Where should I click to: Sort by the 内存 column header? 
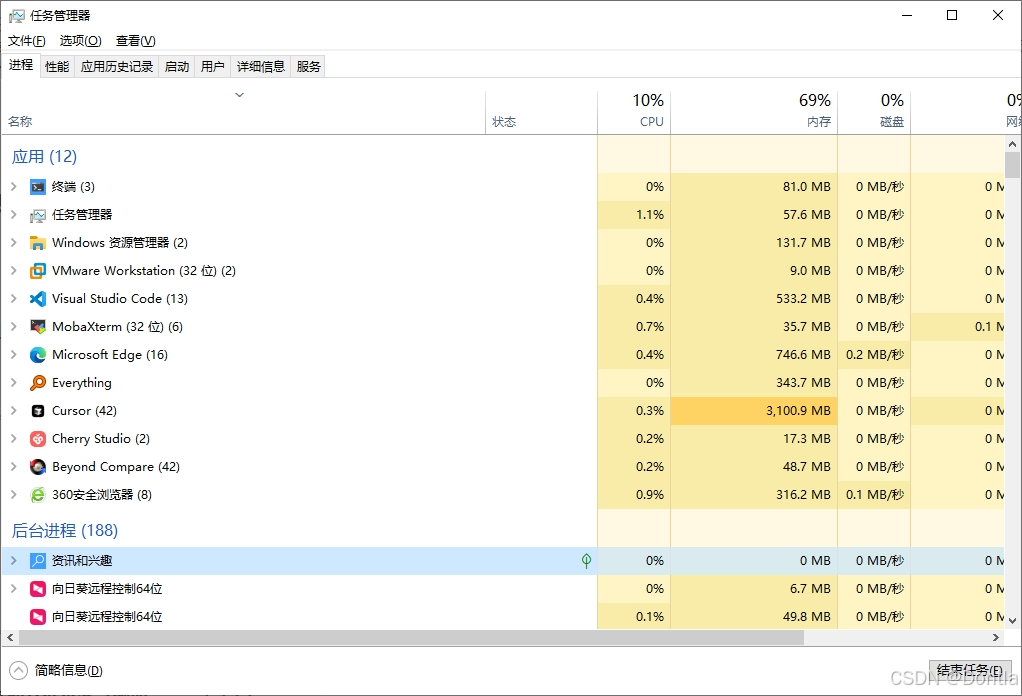click(754, 112)
